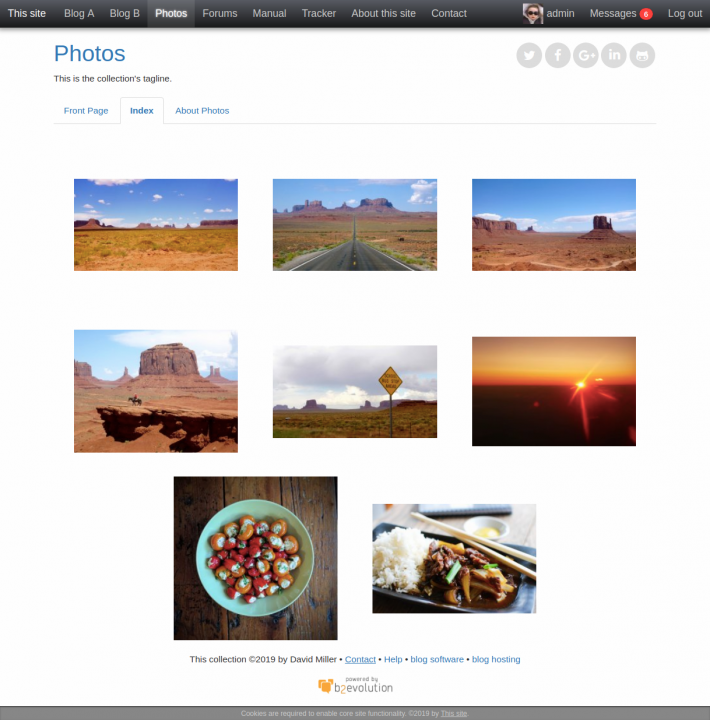Open the Twitter social icon
Screen dimensions: 710x720
click(529, 56)
